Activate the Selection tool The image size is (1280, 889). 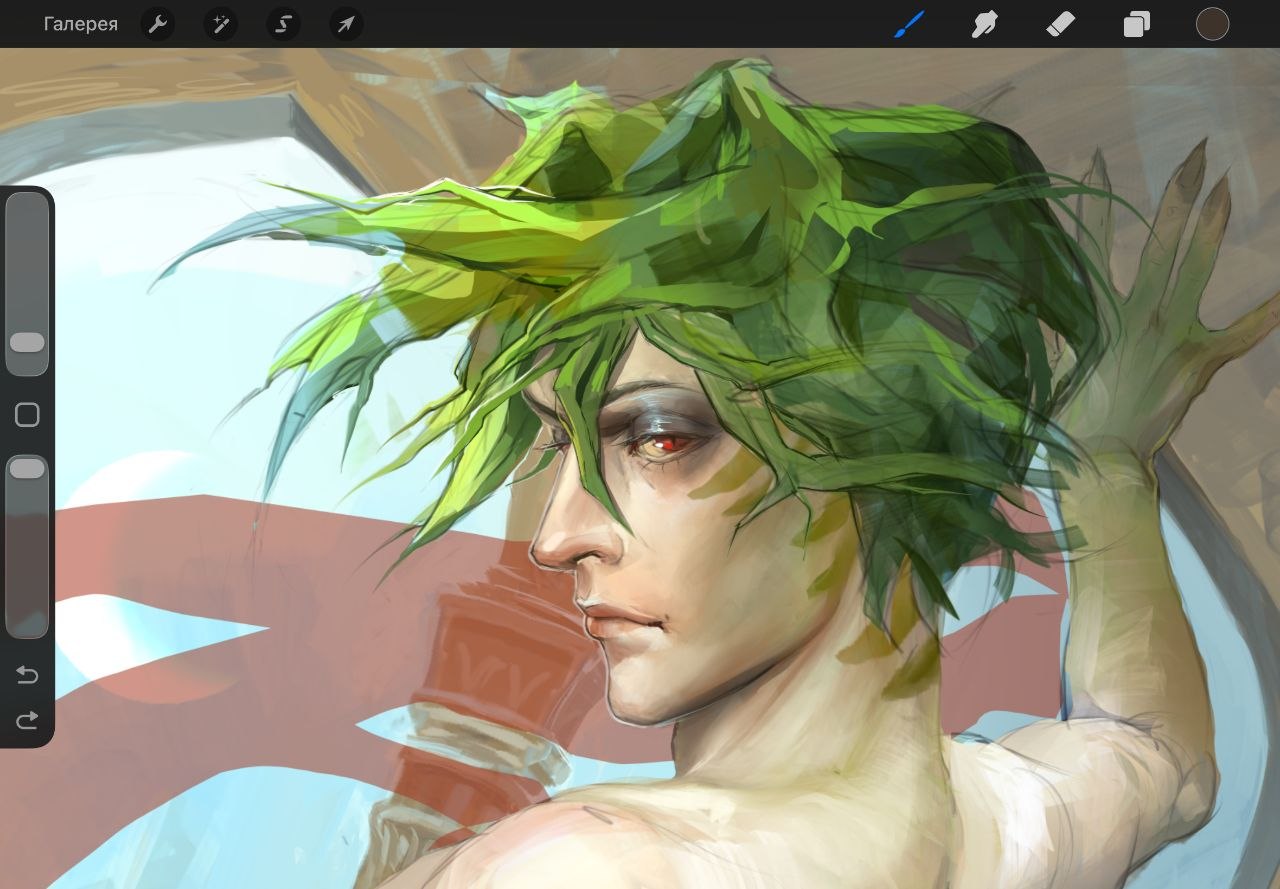coord(283,24)
